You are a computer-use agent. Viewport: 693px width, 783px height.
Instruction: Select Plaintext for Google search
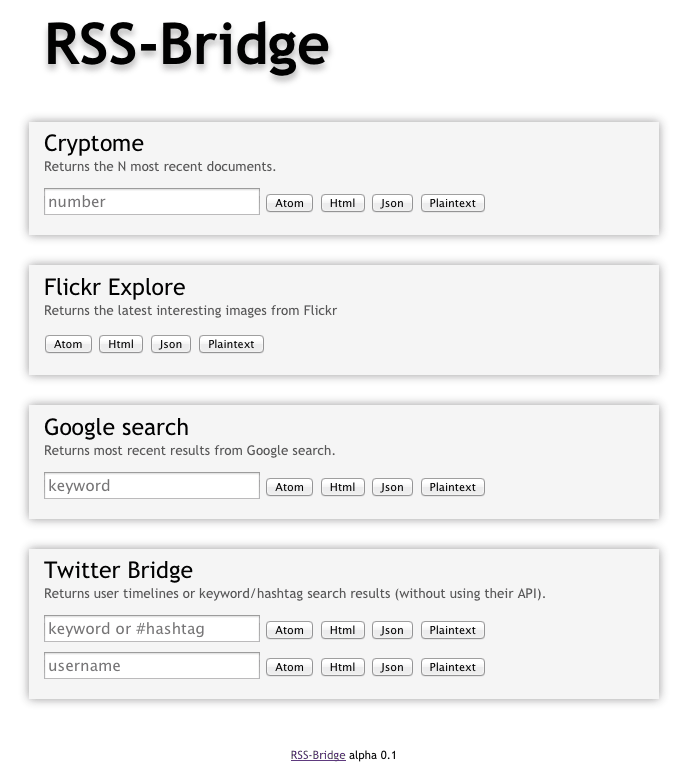coord(453,487)
